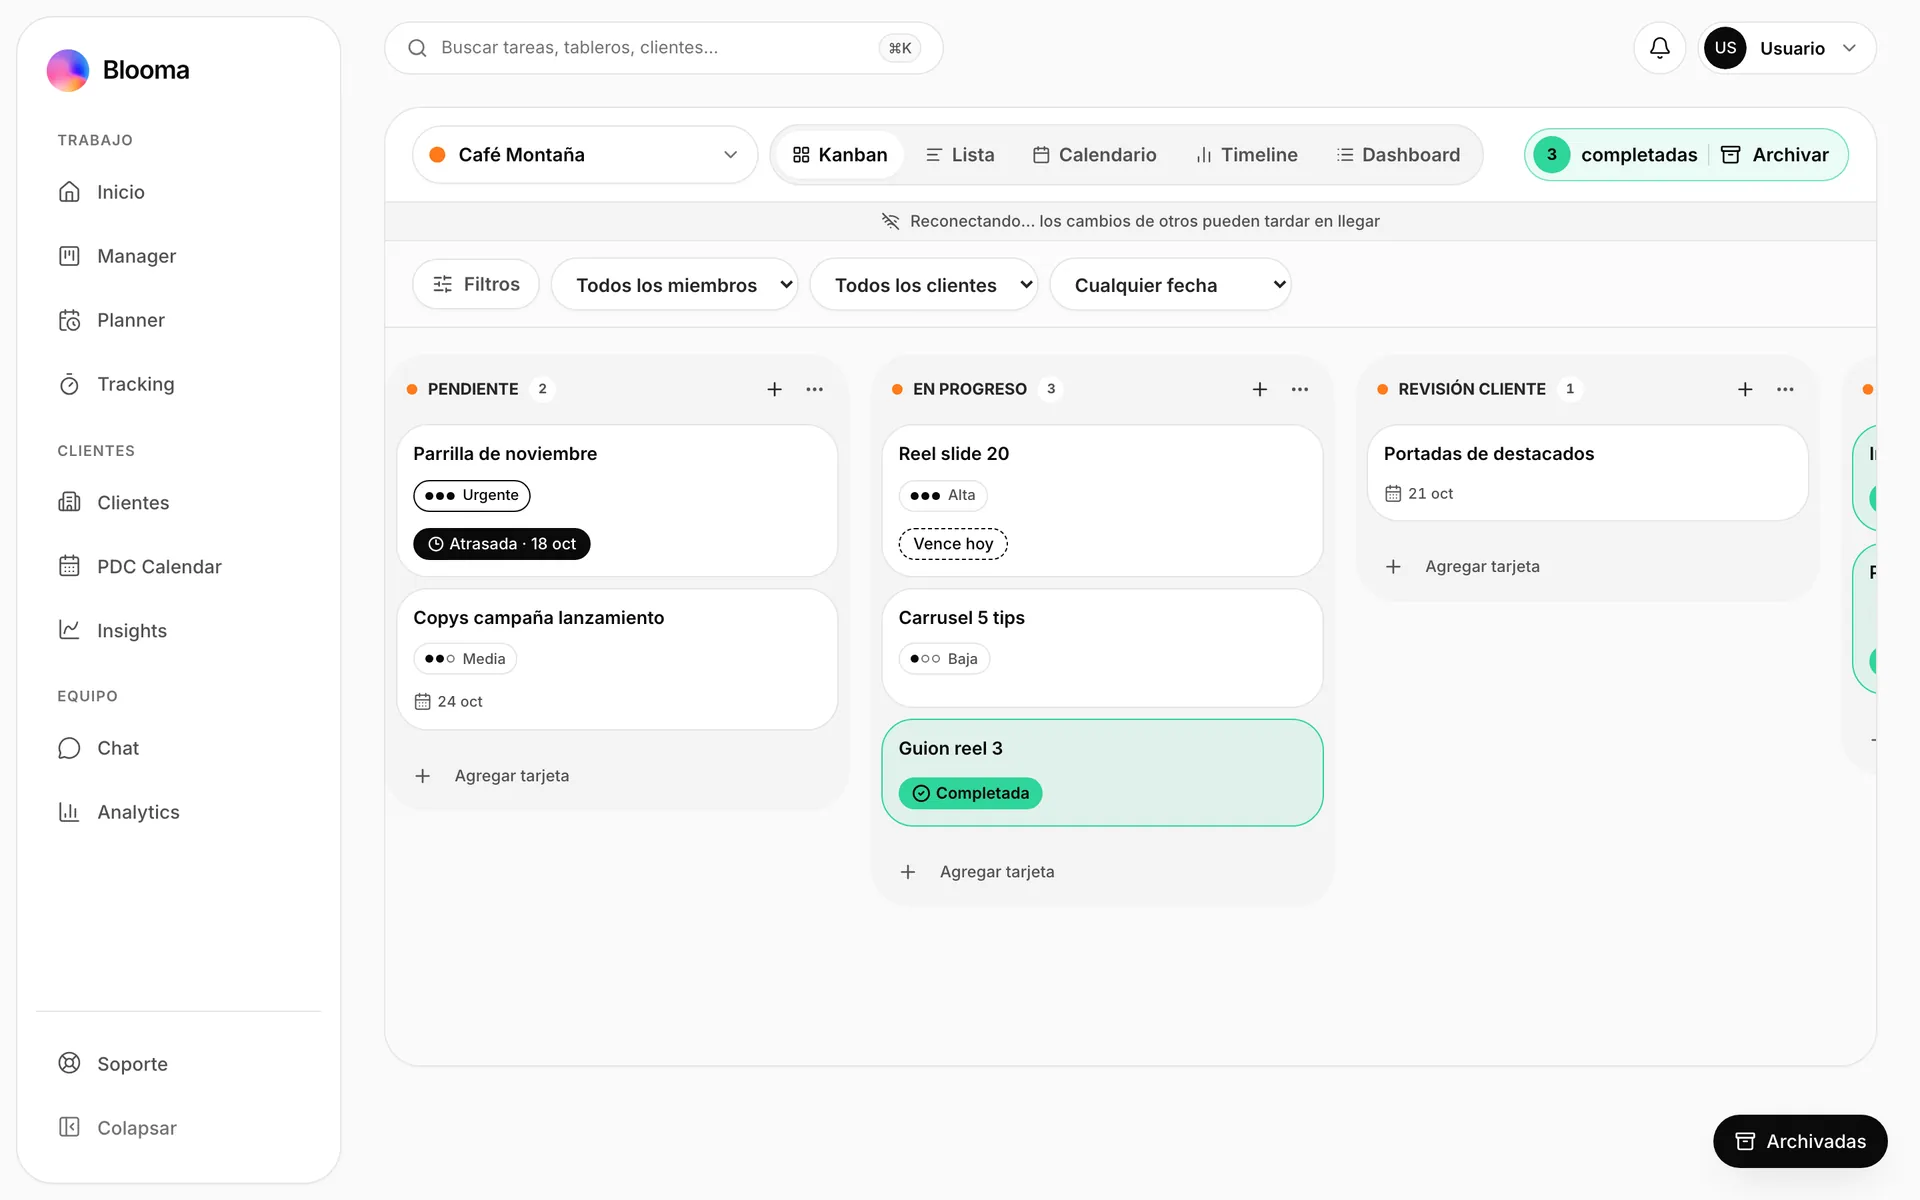The height and width of the screenshot is (1200, 1920).
Task: Click plus icon on the REVISIÓN CLIENTE column
Action: pyautogui.click(x=1745, y=389)
